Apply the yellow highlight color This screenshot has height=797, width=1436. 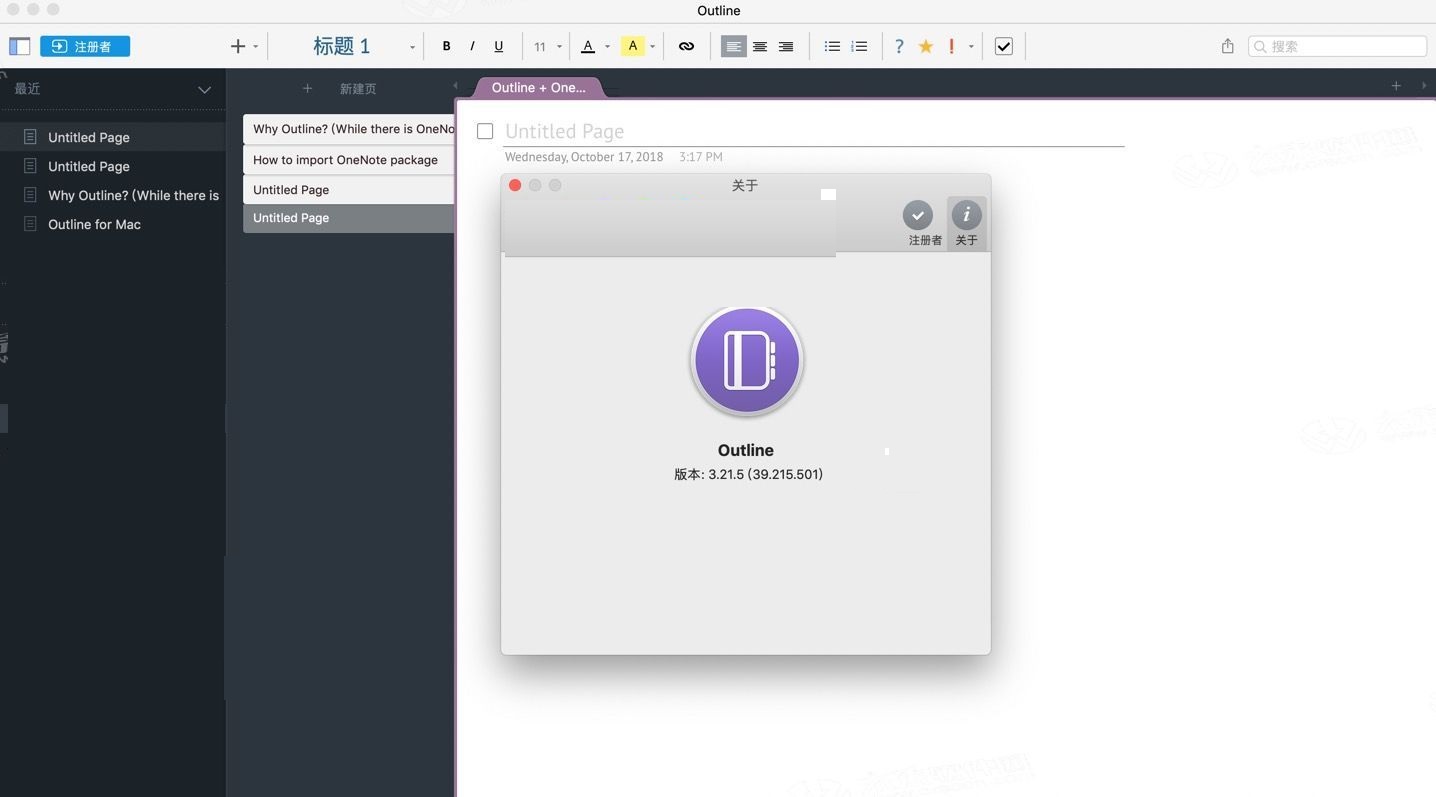tap(633, 46)
